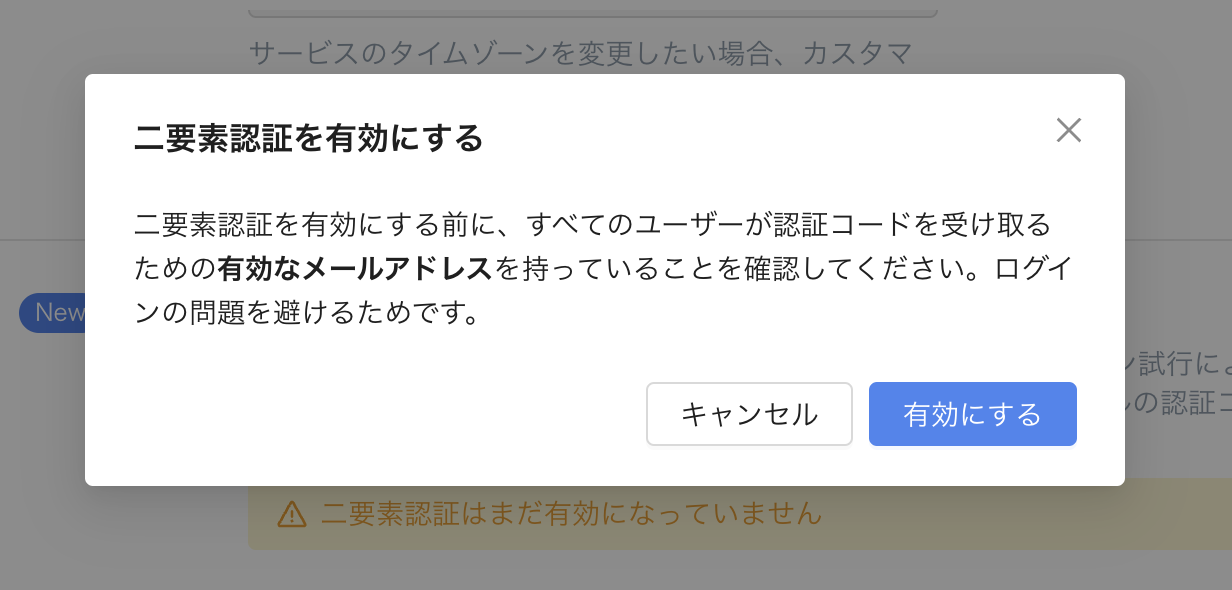Click the bold 有効なメールアドレス text
The image size is (1232, 590).
pyautogui.click(x=355, y=269)
